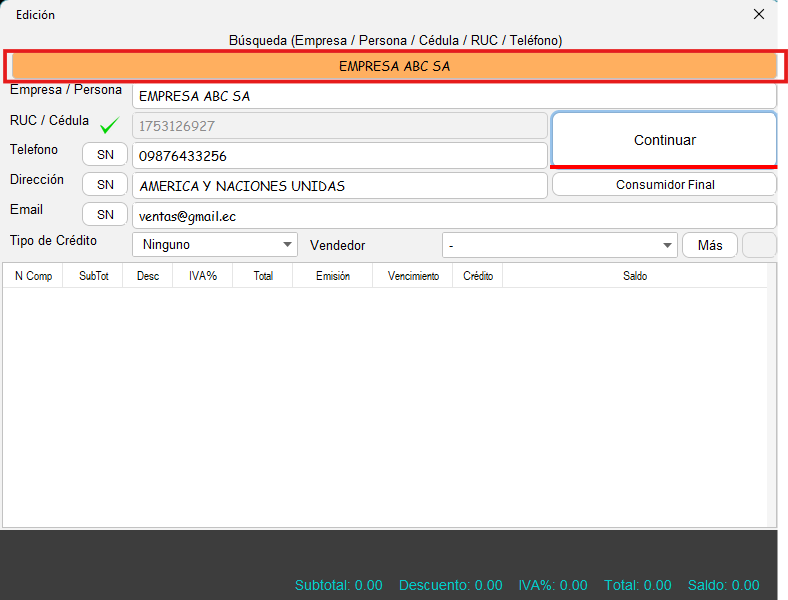Select the Saldo column header

tap(634, 276)
